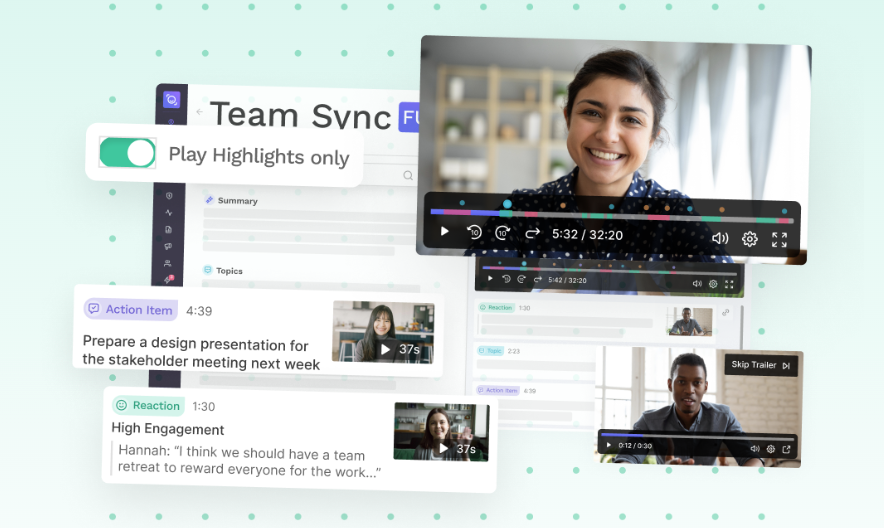Play the smaller 5:42 / 32:20 video
The image size is (884, 528).
tap(490, 278)
